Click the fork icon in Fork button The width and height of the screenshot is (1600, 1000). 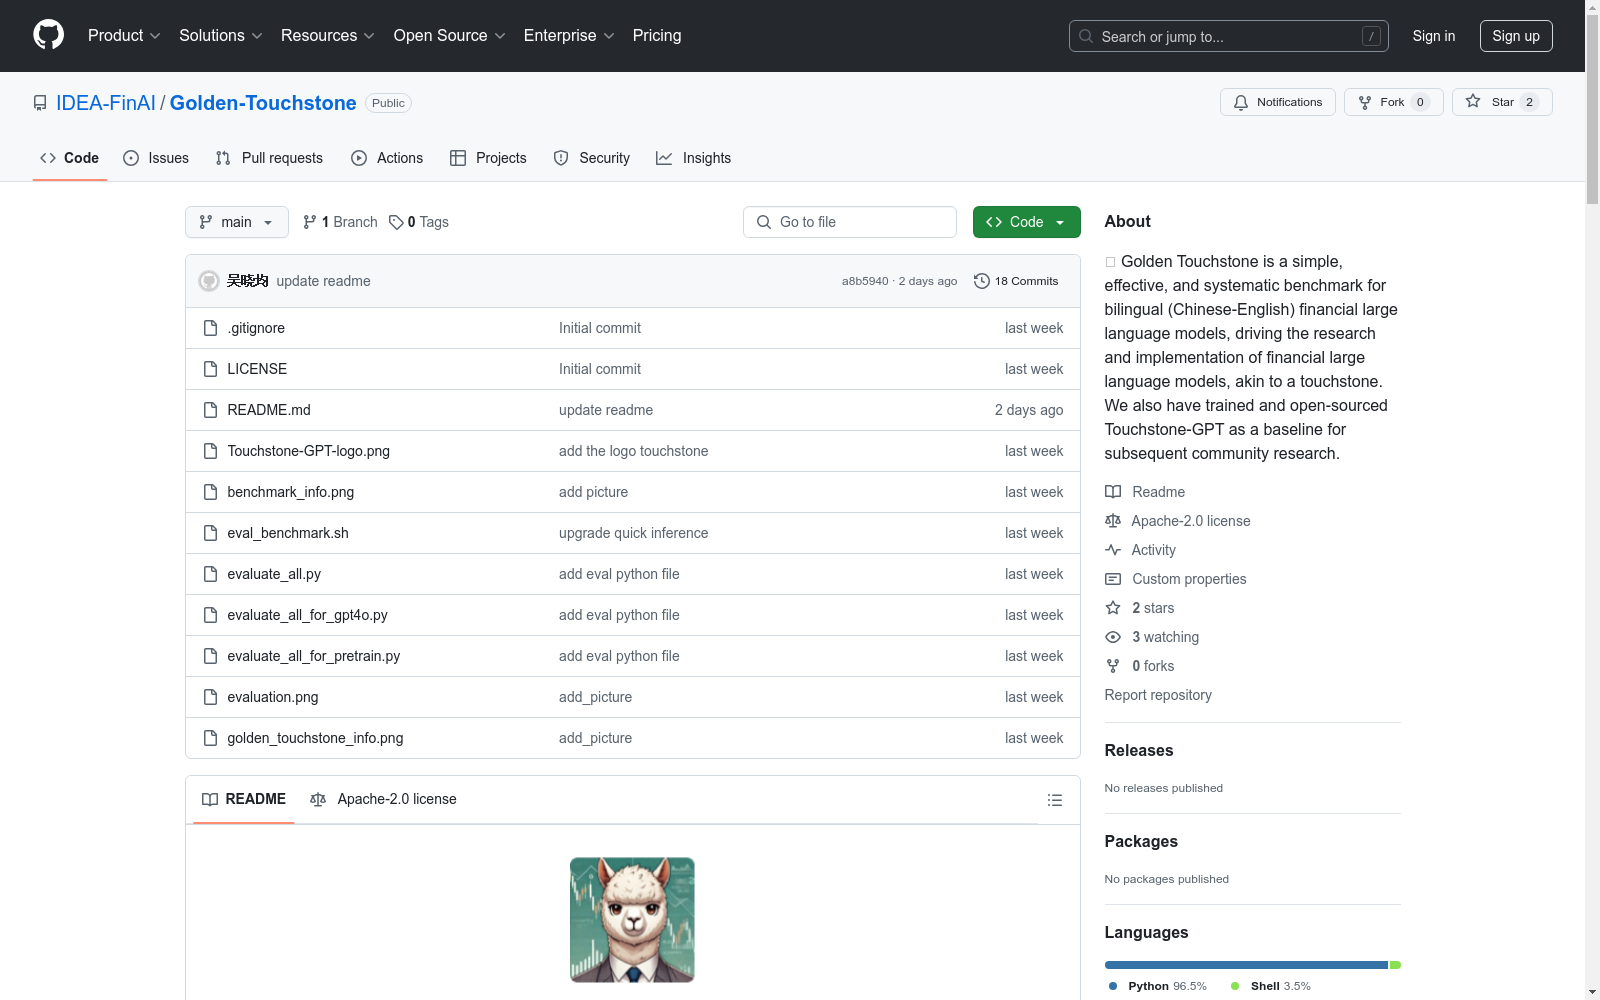(x=1365, y=102)
